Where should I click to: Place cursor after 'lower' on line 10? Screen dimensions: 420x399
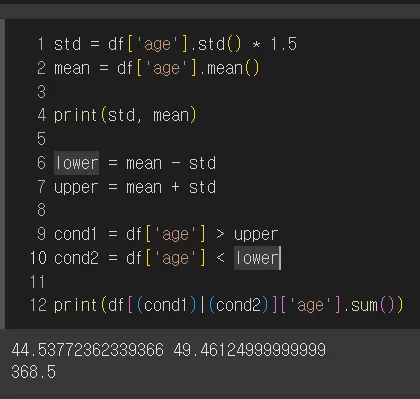pyautogui.click(x=280, y=258)
